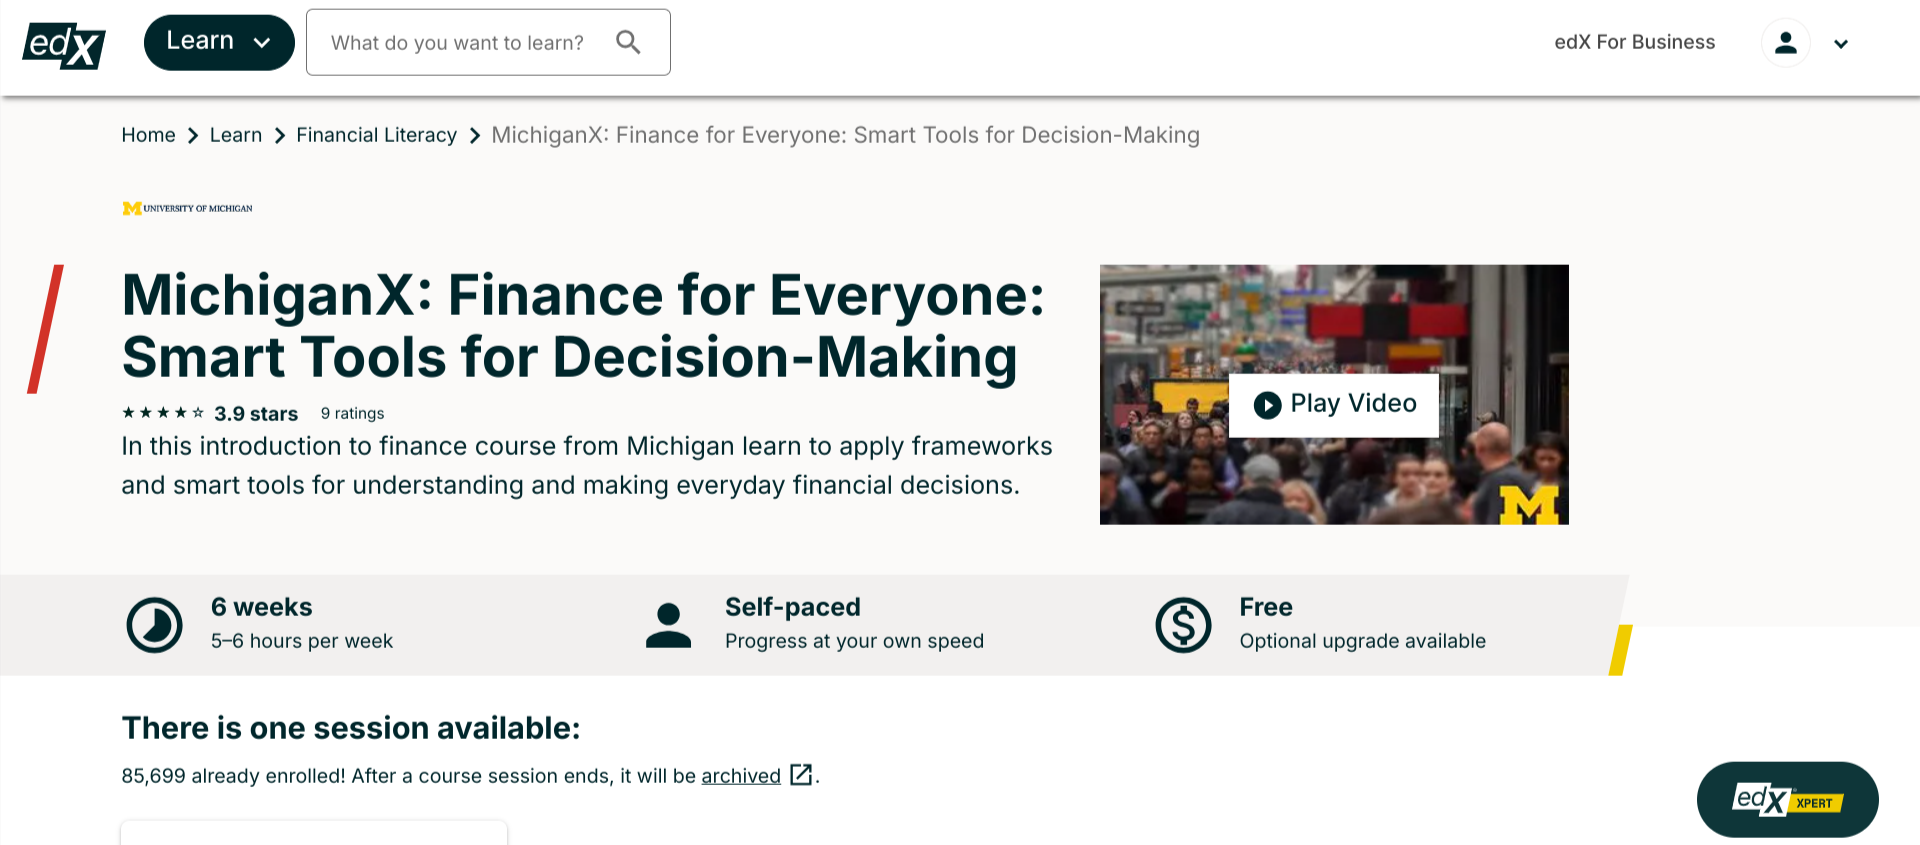Open Learn breadcrumb link
The width and height of the screenshot is (1920, 845).
click(236, 135)
